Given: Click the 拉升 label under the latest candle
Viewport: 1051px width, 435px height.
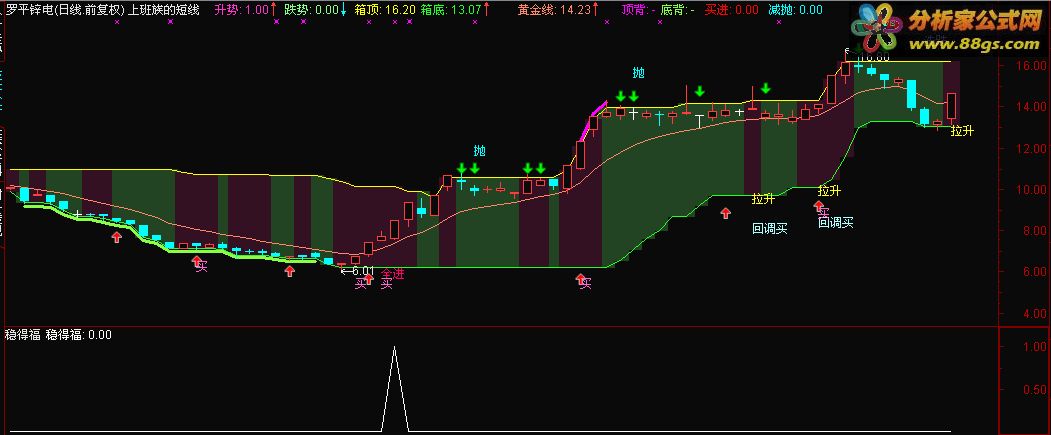Looking at the screenshot, I should [x=963, y=131].
